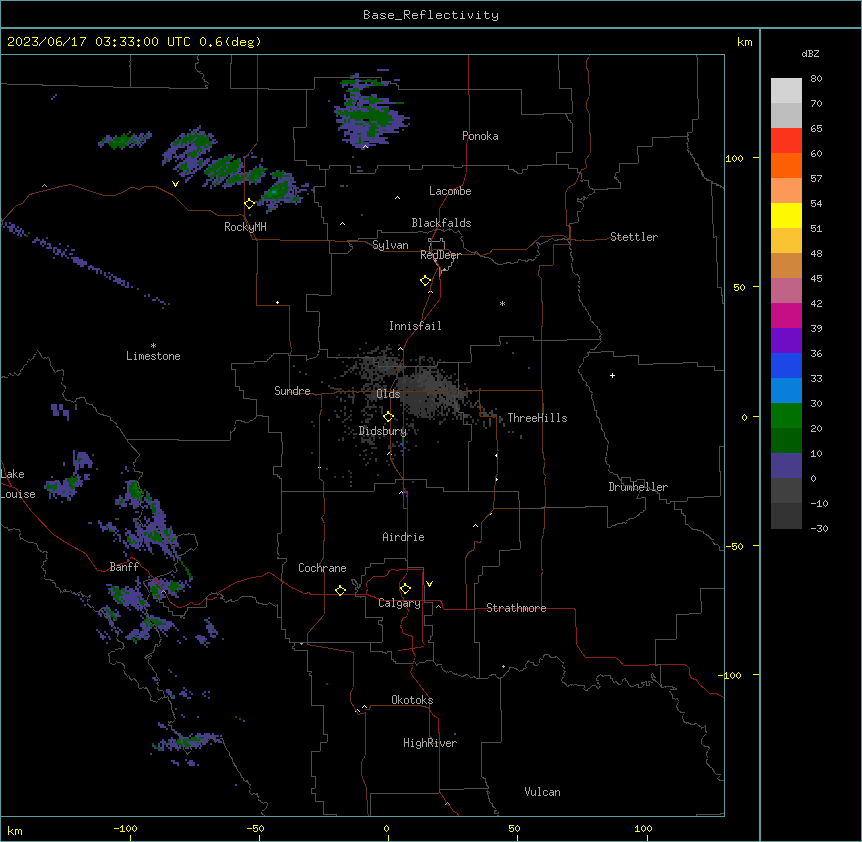Viewport: 862px width, 842px height.
Task: Click the 100 tick on right axis
Action: click(x=734, y=158)
